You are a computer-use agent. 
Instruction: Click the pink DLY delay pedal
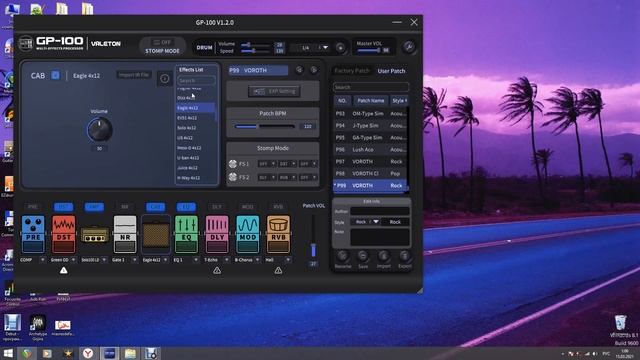coord(217,234)
